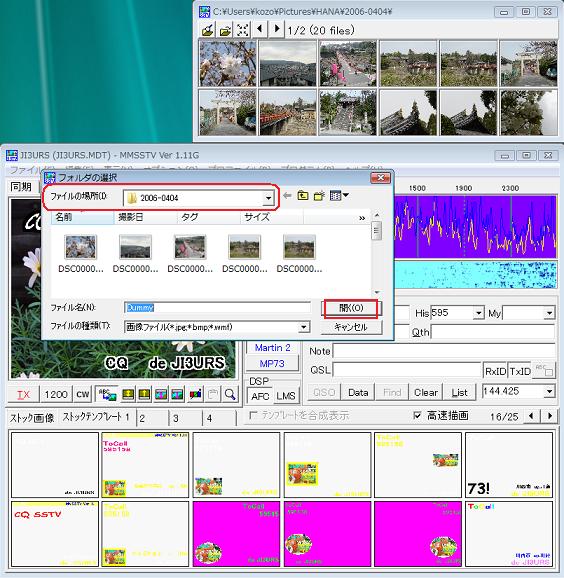The image size is (564, 578).
Task: Click the ABC template overlay icon
Action: (x=107, y=394)
